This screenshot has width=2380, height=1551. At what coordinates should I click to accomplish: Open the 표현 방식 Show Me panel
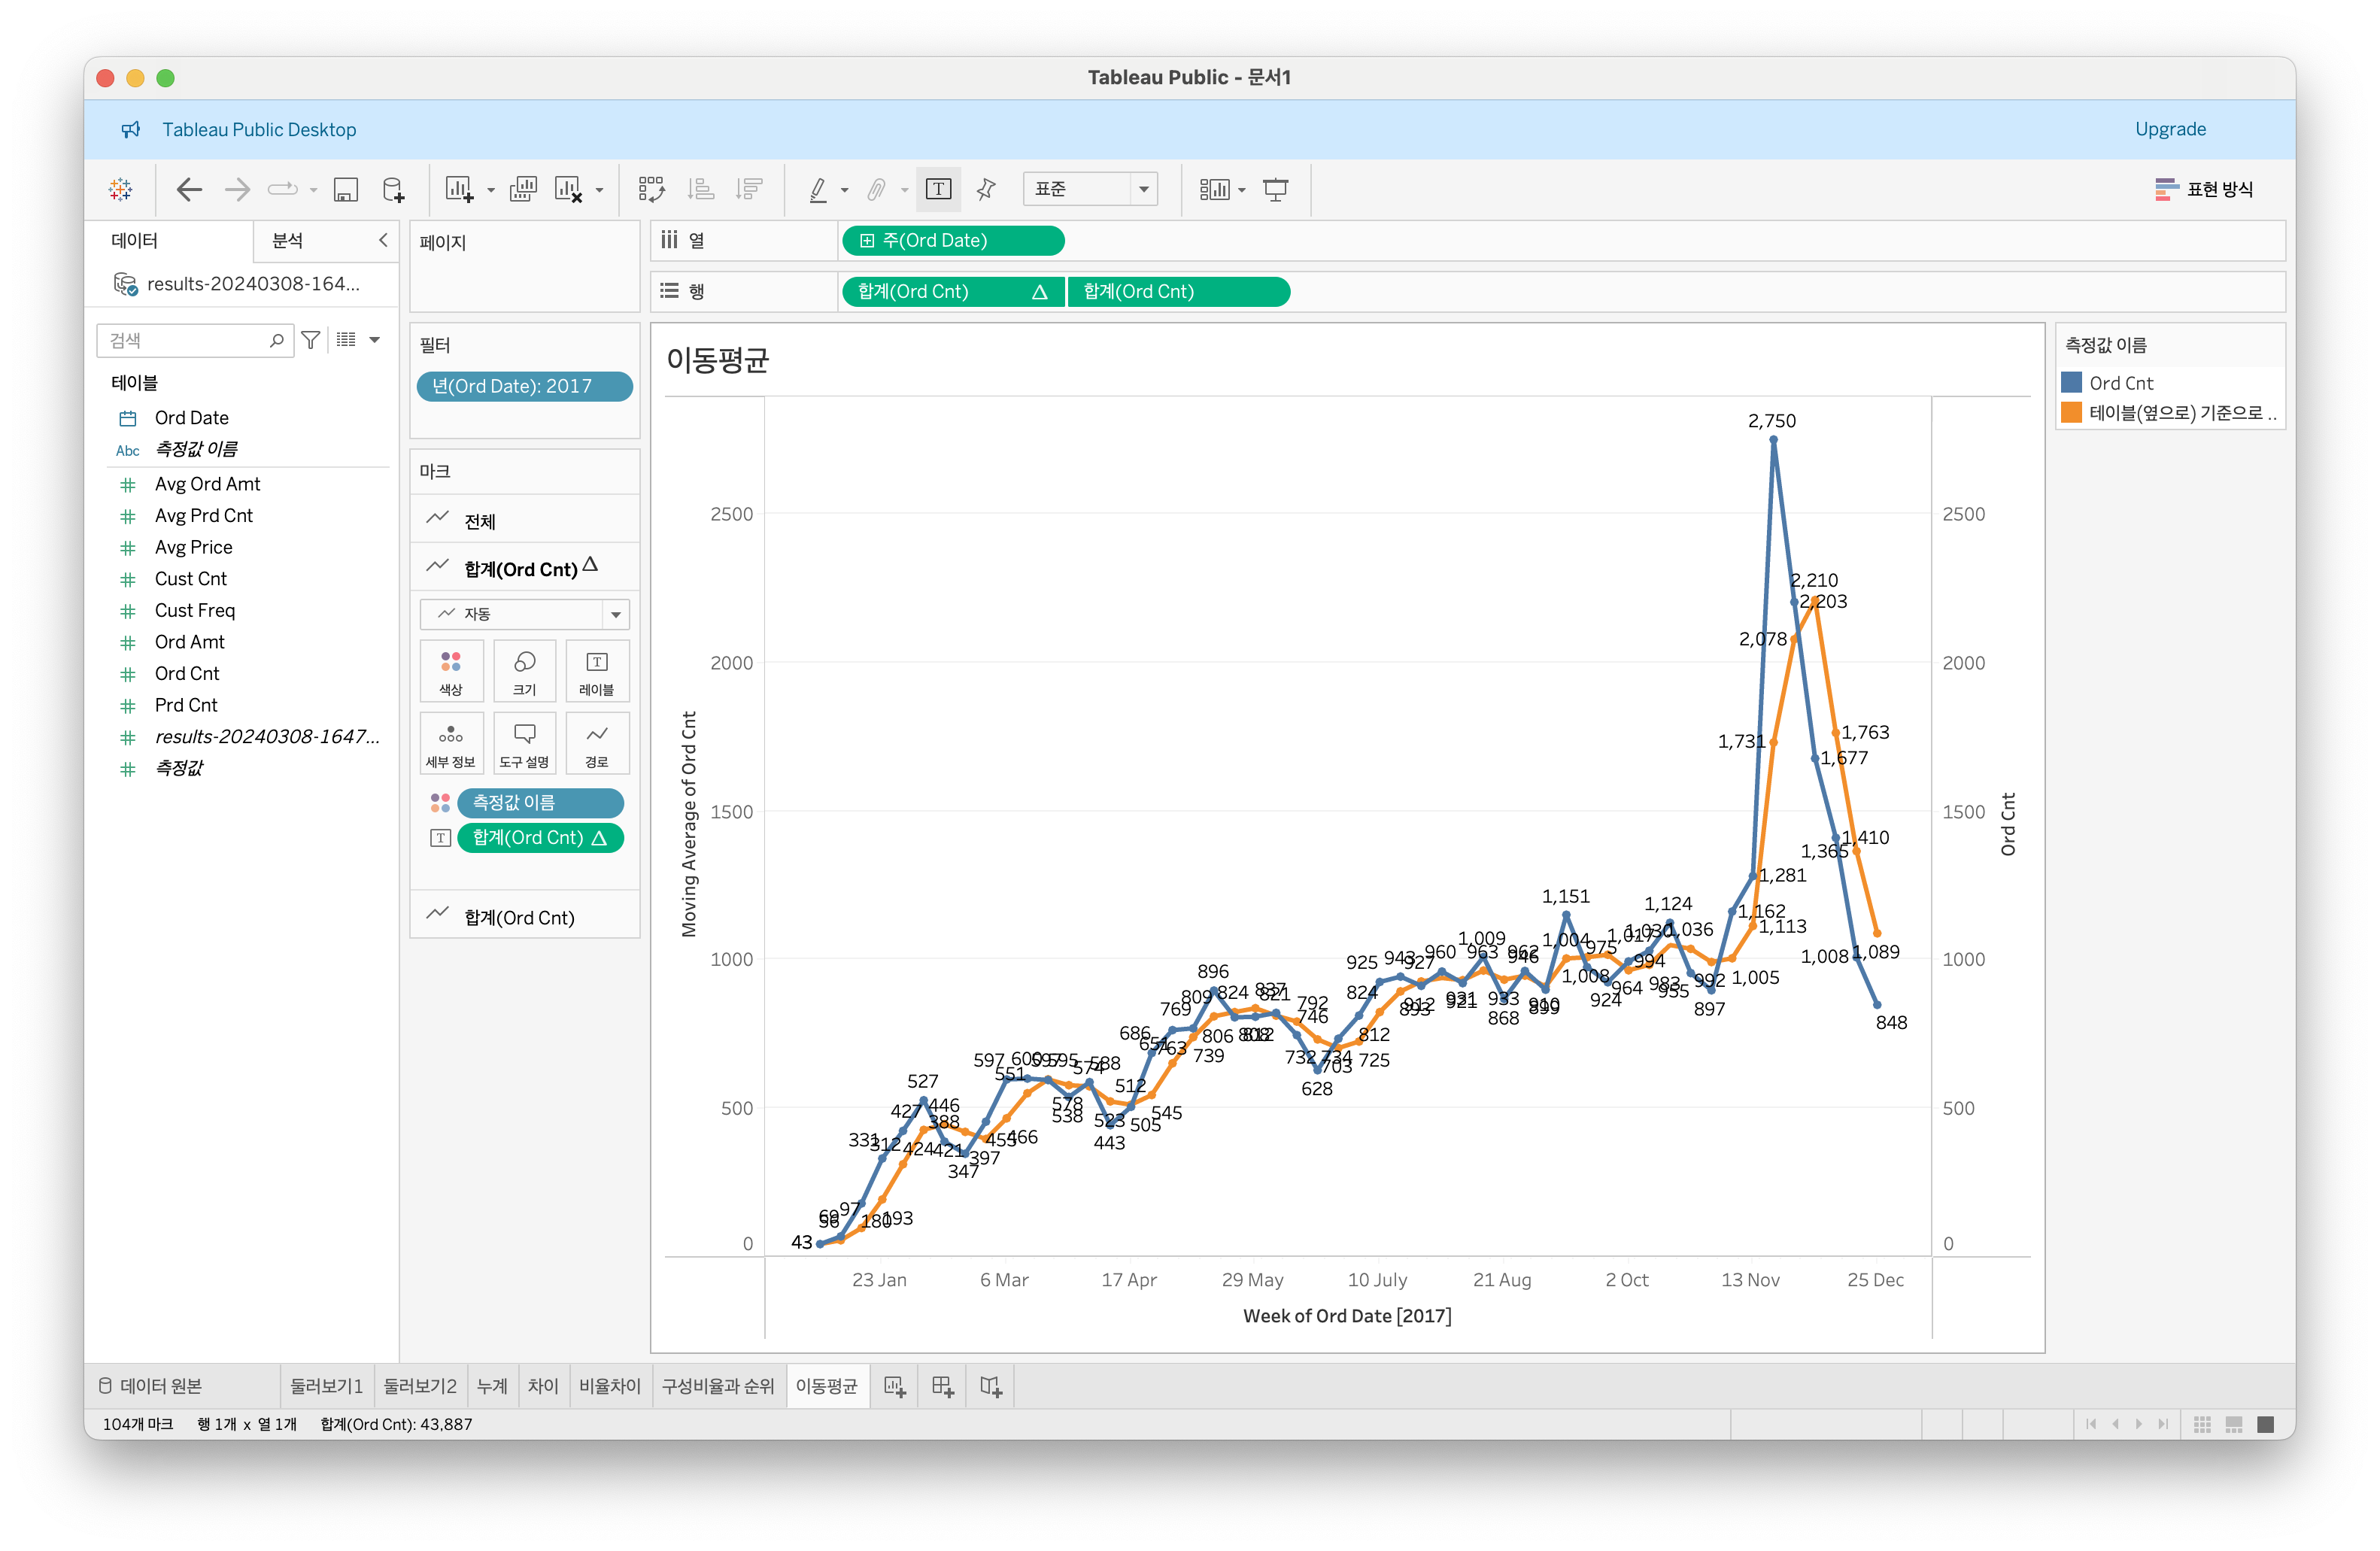(2204, 189)
